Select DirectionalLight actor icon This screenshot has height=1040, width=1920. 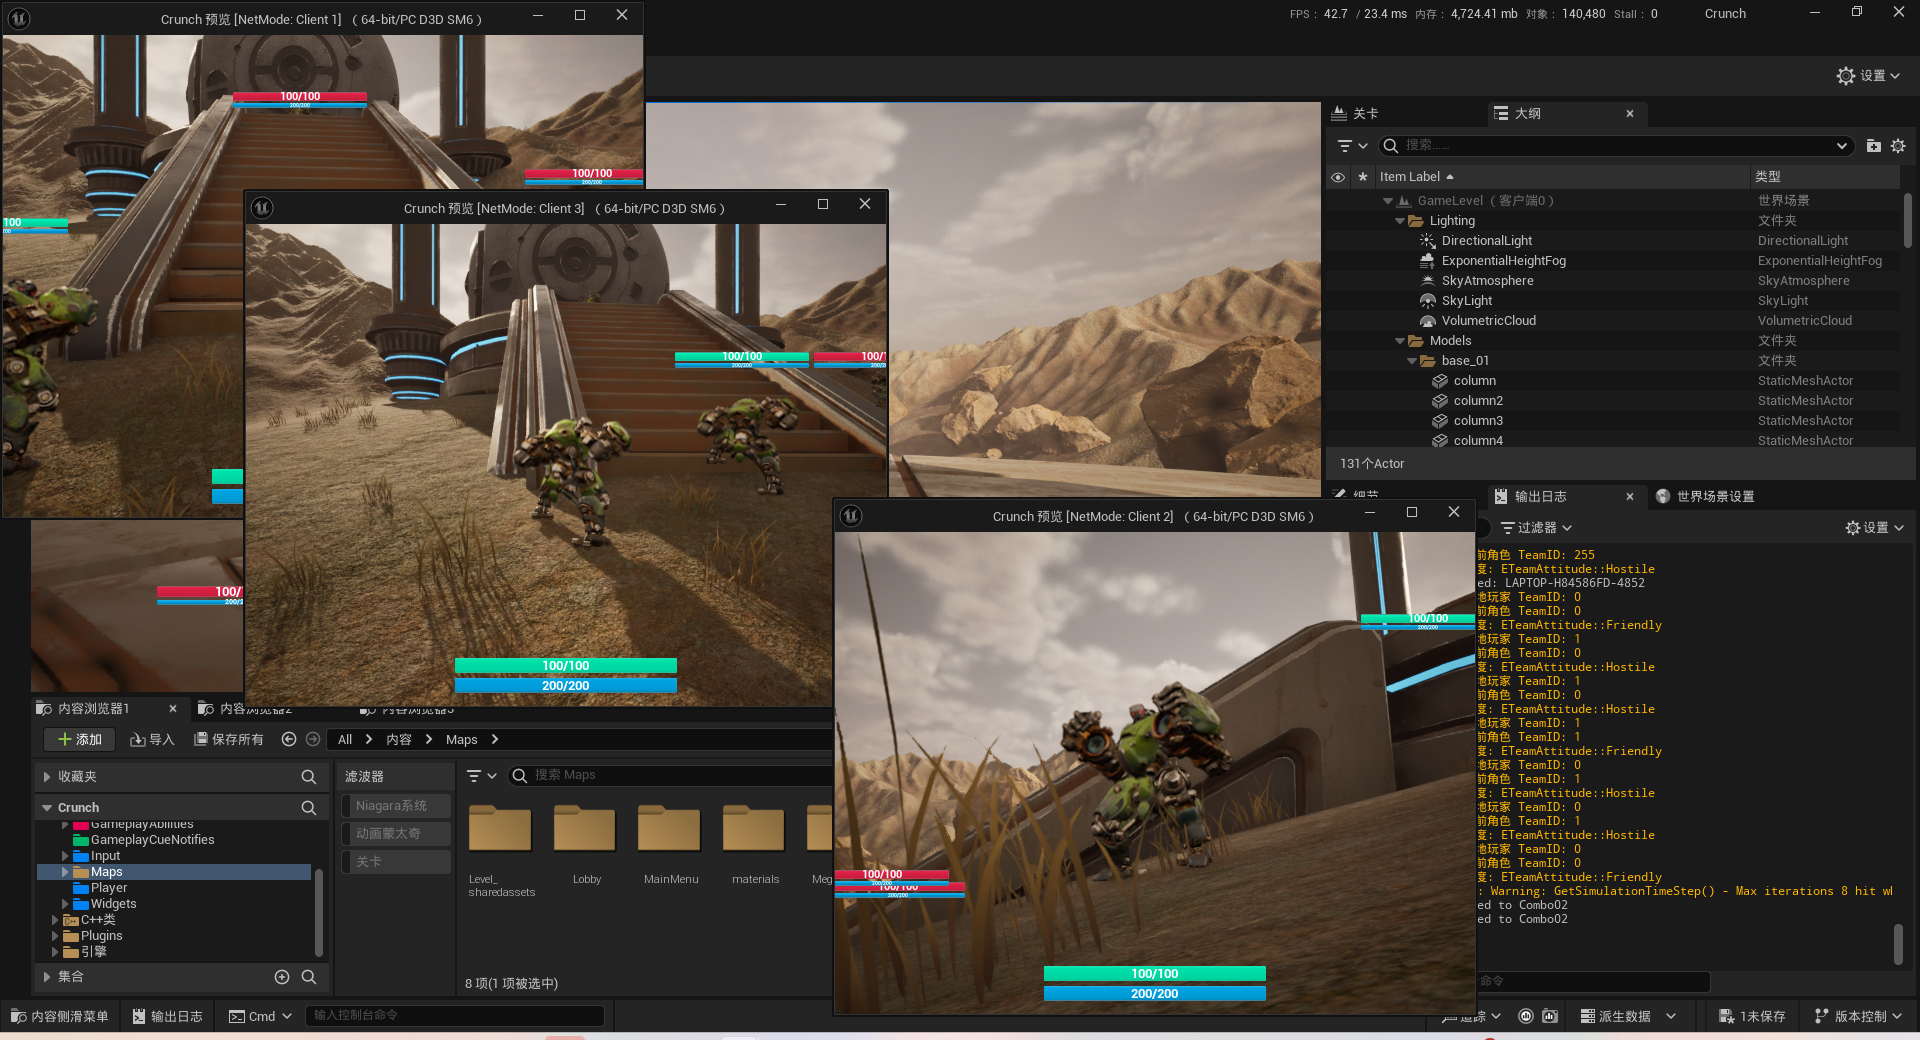[1428, 241]
